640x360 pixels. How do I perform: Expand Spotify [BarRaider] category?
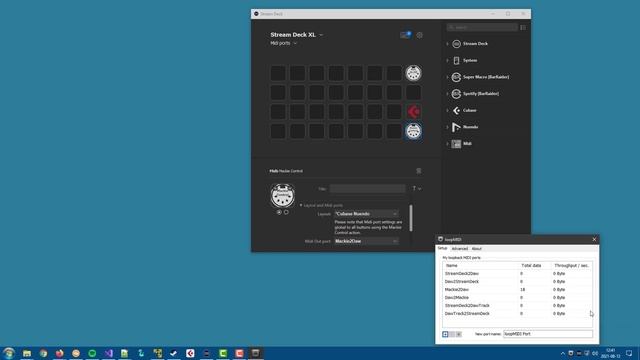pyautogui.click(x=447, y=94)
